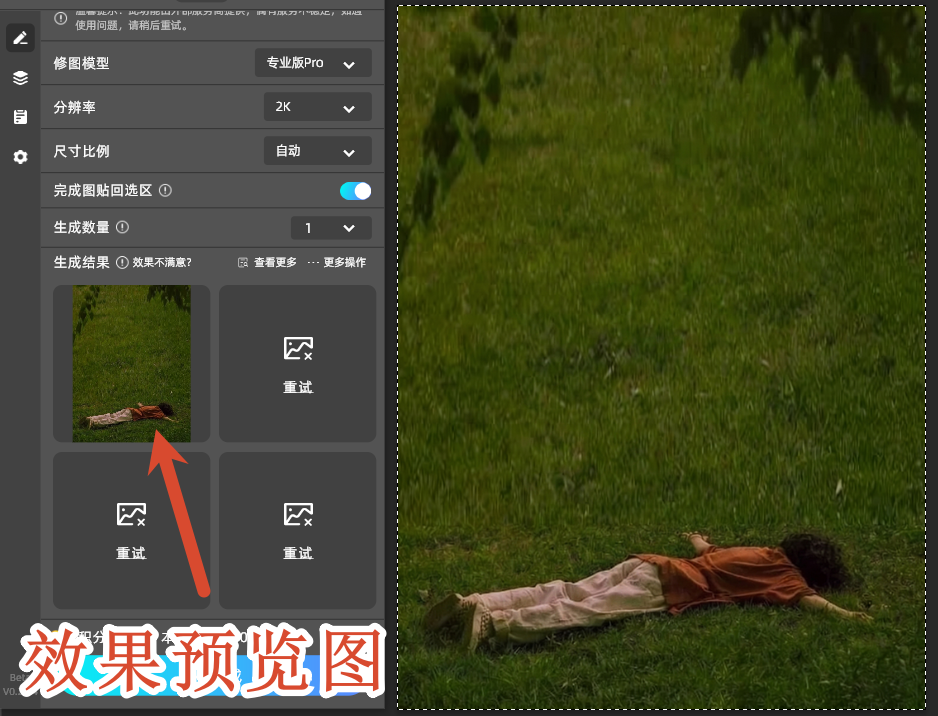Click the warning info icon at top notice
938x716 pixels.
click(60, 19)
